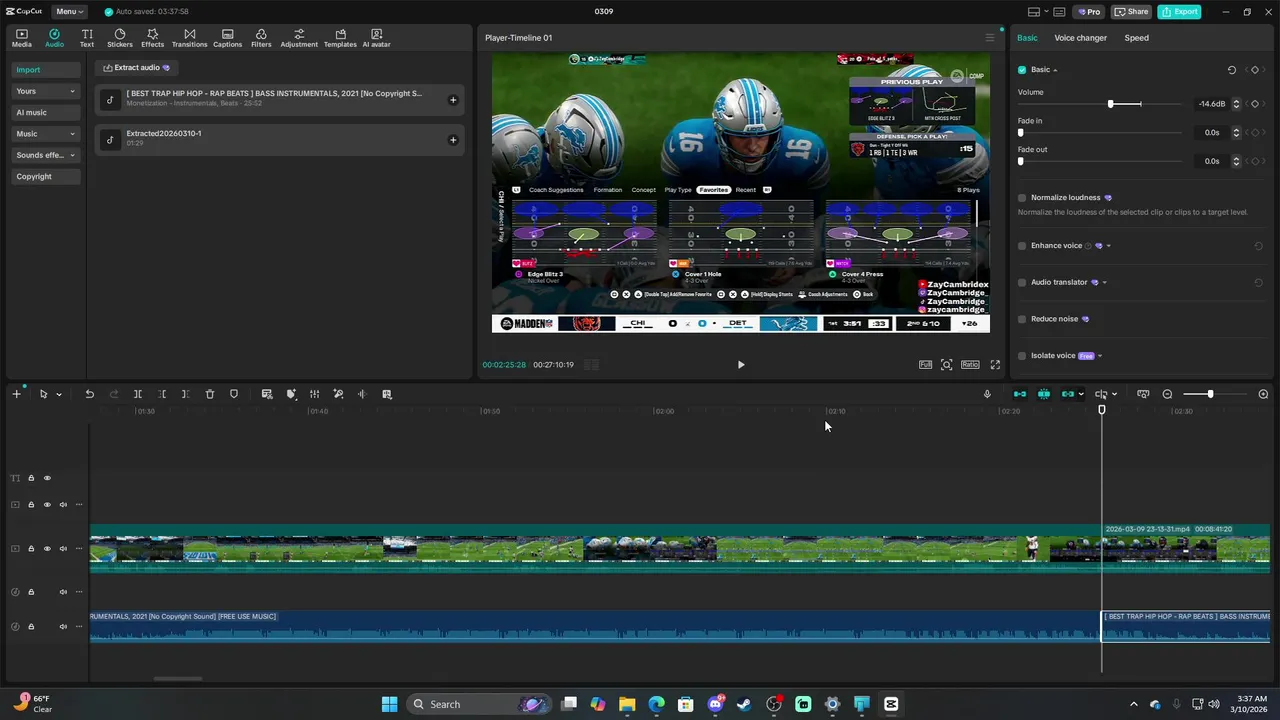Click the Pro upgrade button
Viewport: 1280px width, 720px height.
pos(1088,12)
